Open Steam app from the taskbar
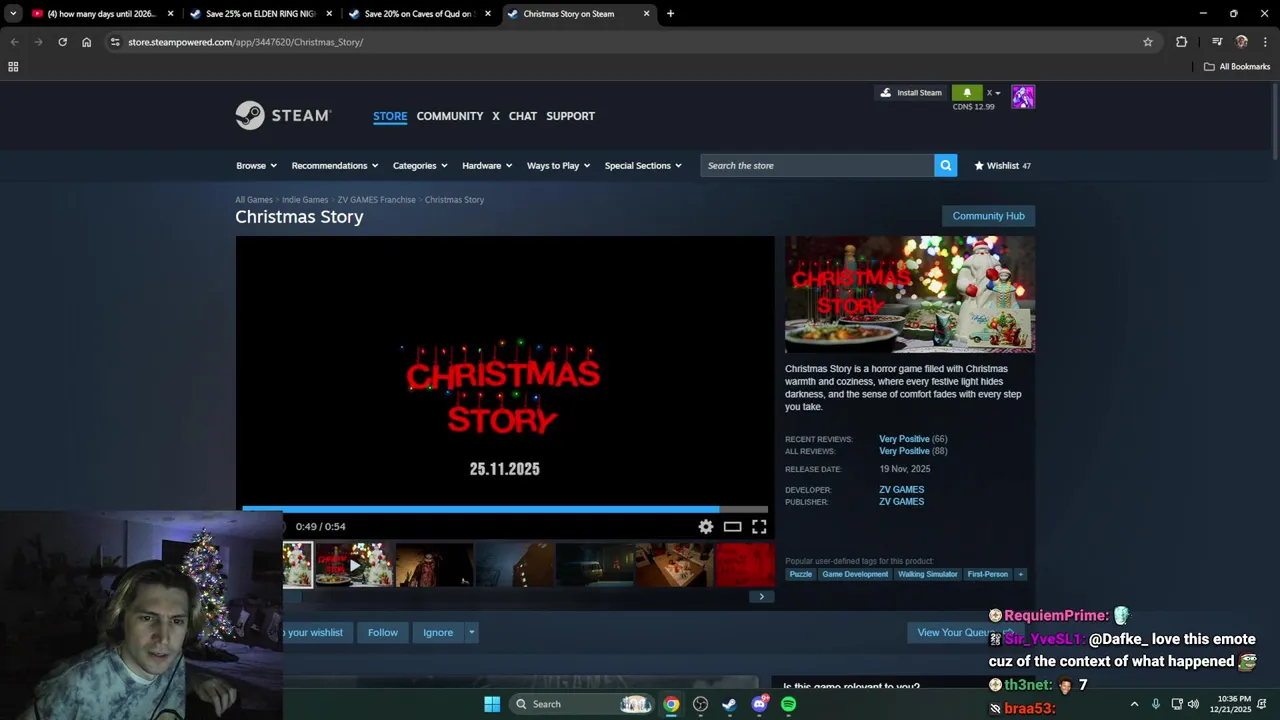The image size is (1280, 720). pos(730,704)
